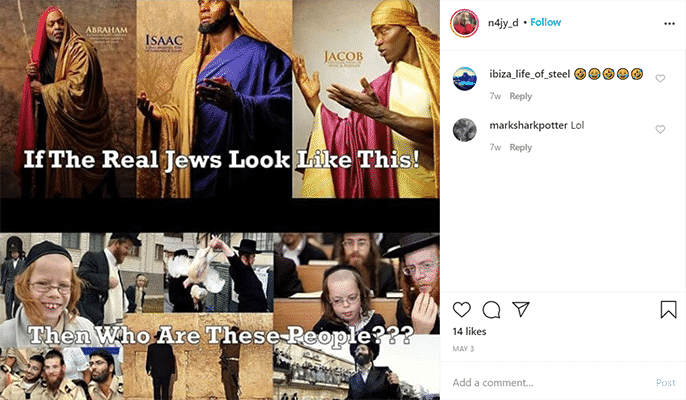This screenshot has height=400, width=686.
Task: Open ibiza_life_of_steel profile link
Action: [x=529, y=74]
